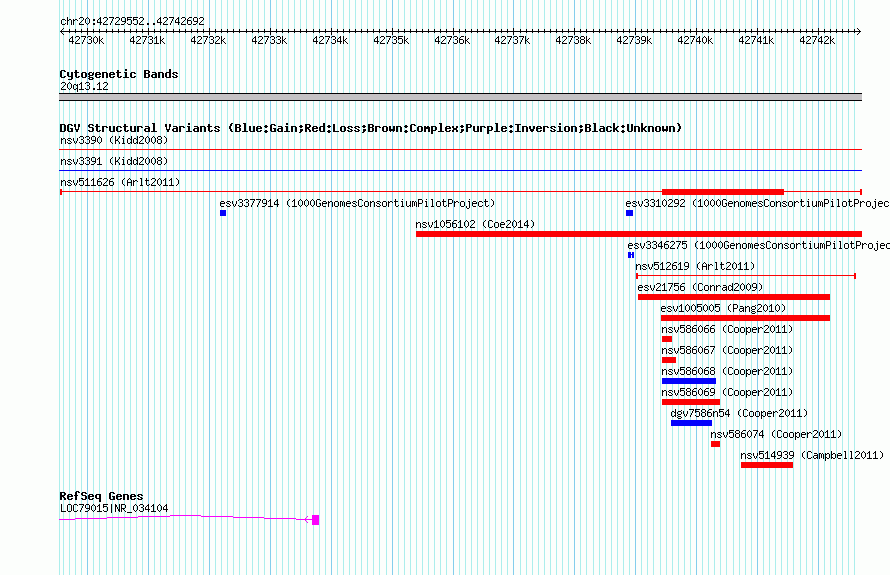Open the nsv1056102 (Coe2014) label

click(475, 224)
